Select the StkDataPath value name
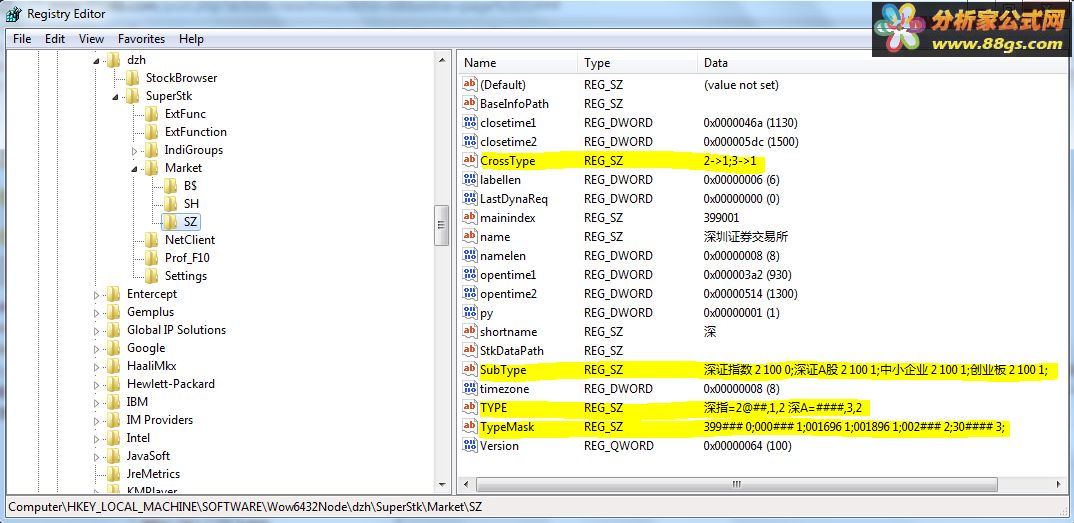The width and height of the screenshot is (1074, 523). (x=512, y=351)
